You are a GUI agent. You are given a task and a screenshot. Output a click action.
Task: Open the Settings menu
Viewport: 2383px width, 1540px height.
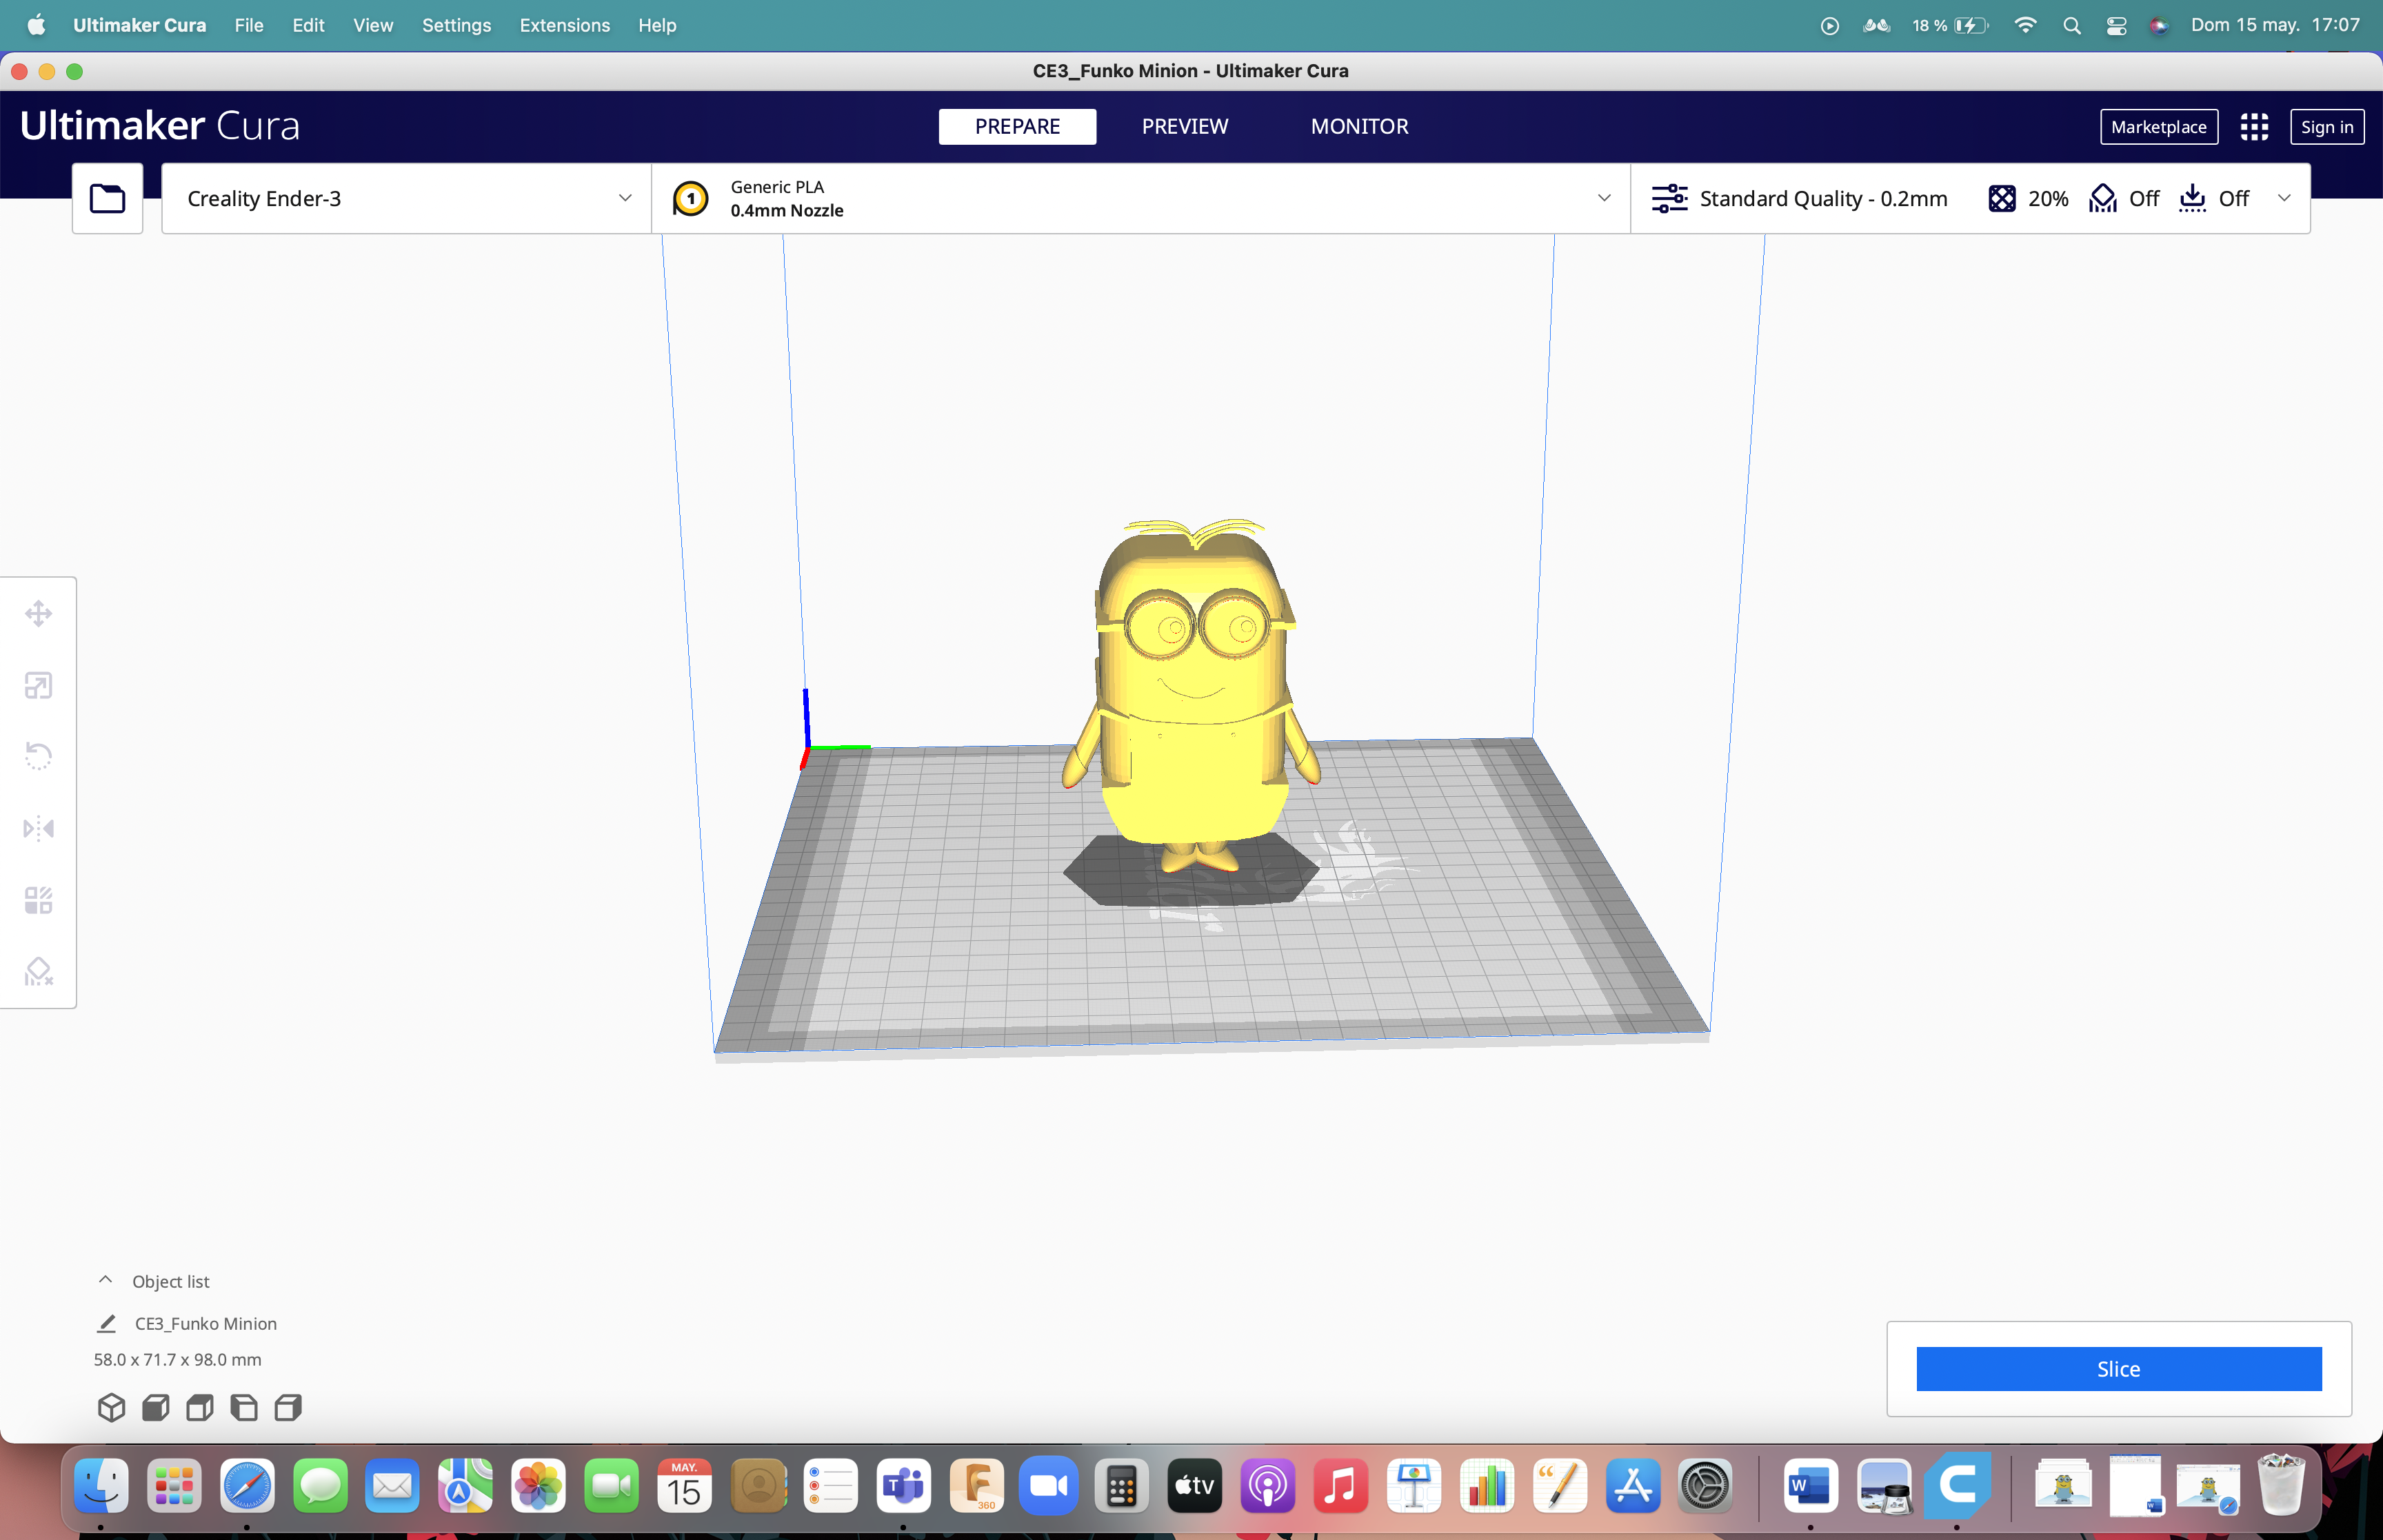(x=456, y=26)
